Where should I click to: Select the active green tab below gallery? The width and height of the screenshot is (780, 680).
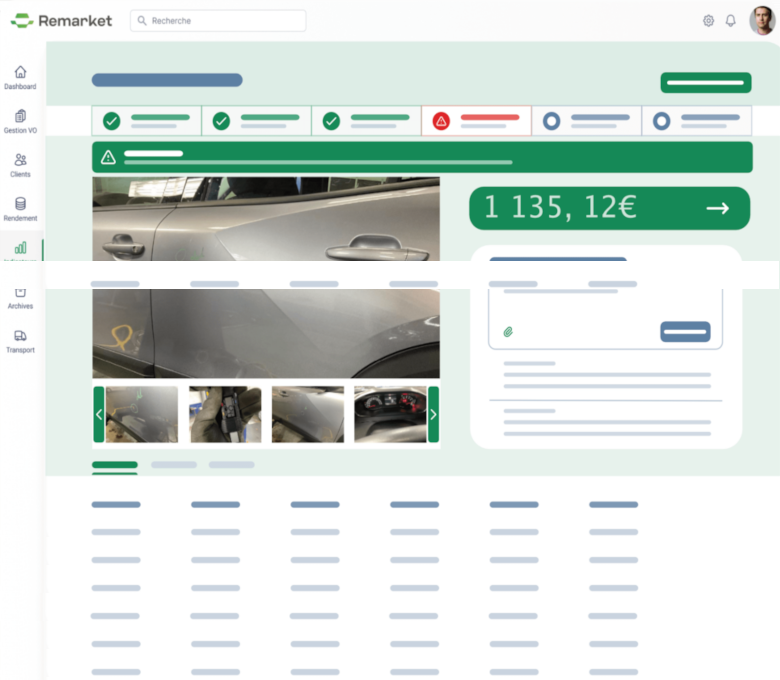point(115,465)
